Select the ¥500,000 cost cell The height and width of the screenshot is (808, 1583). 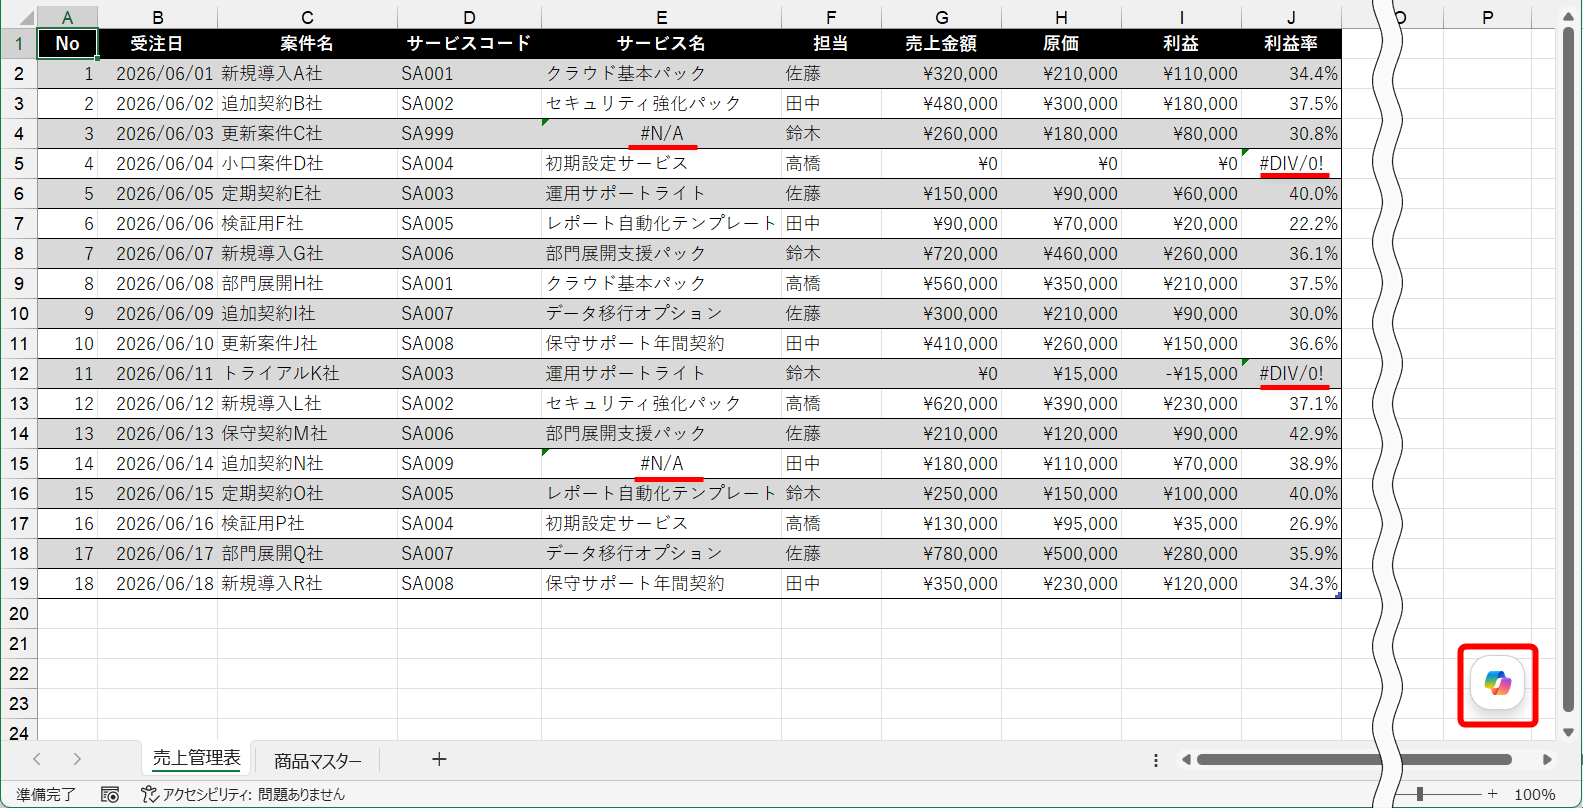click(1061, 553)
